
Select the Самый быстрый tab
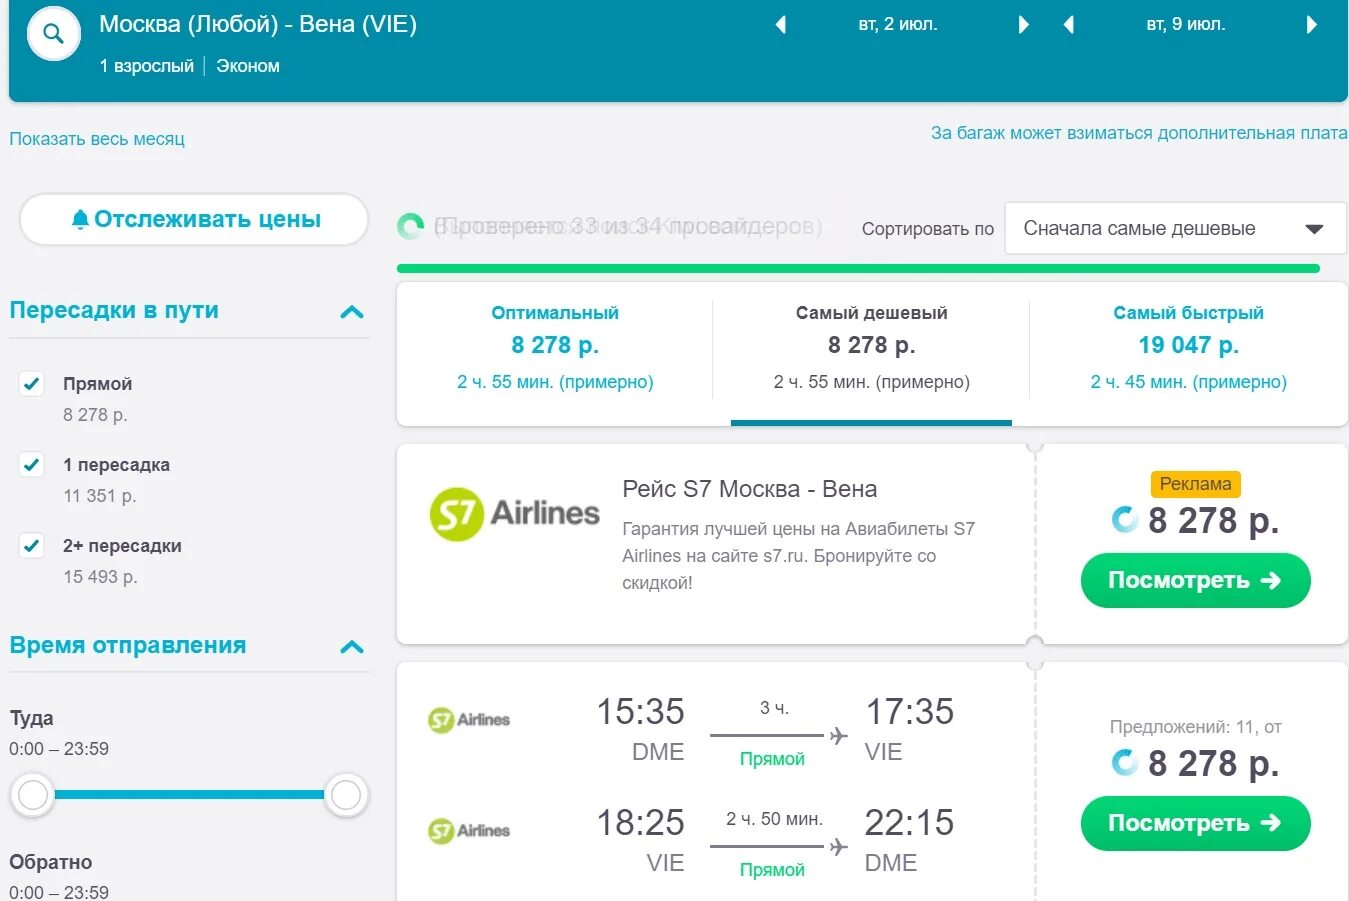click(1188, 348)
